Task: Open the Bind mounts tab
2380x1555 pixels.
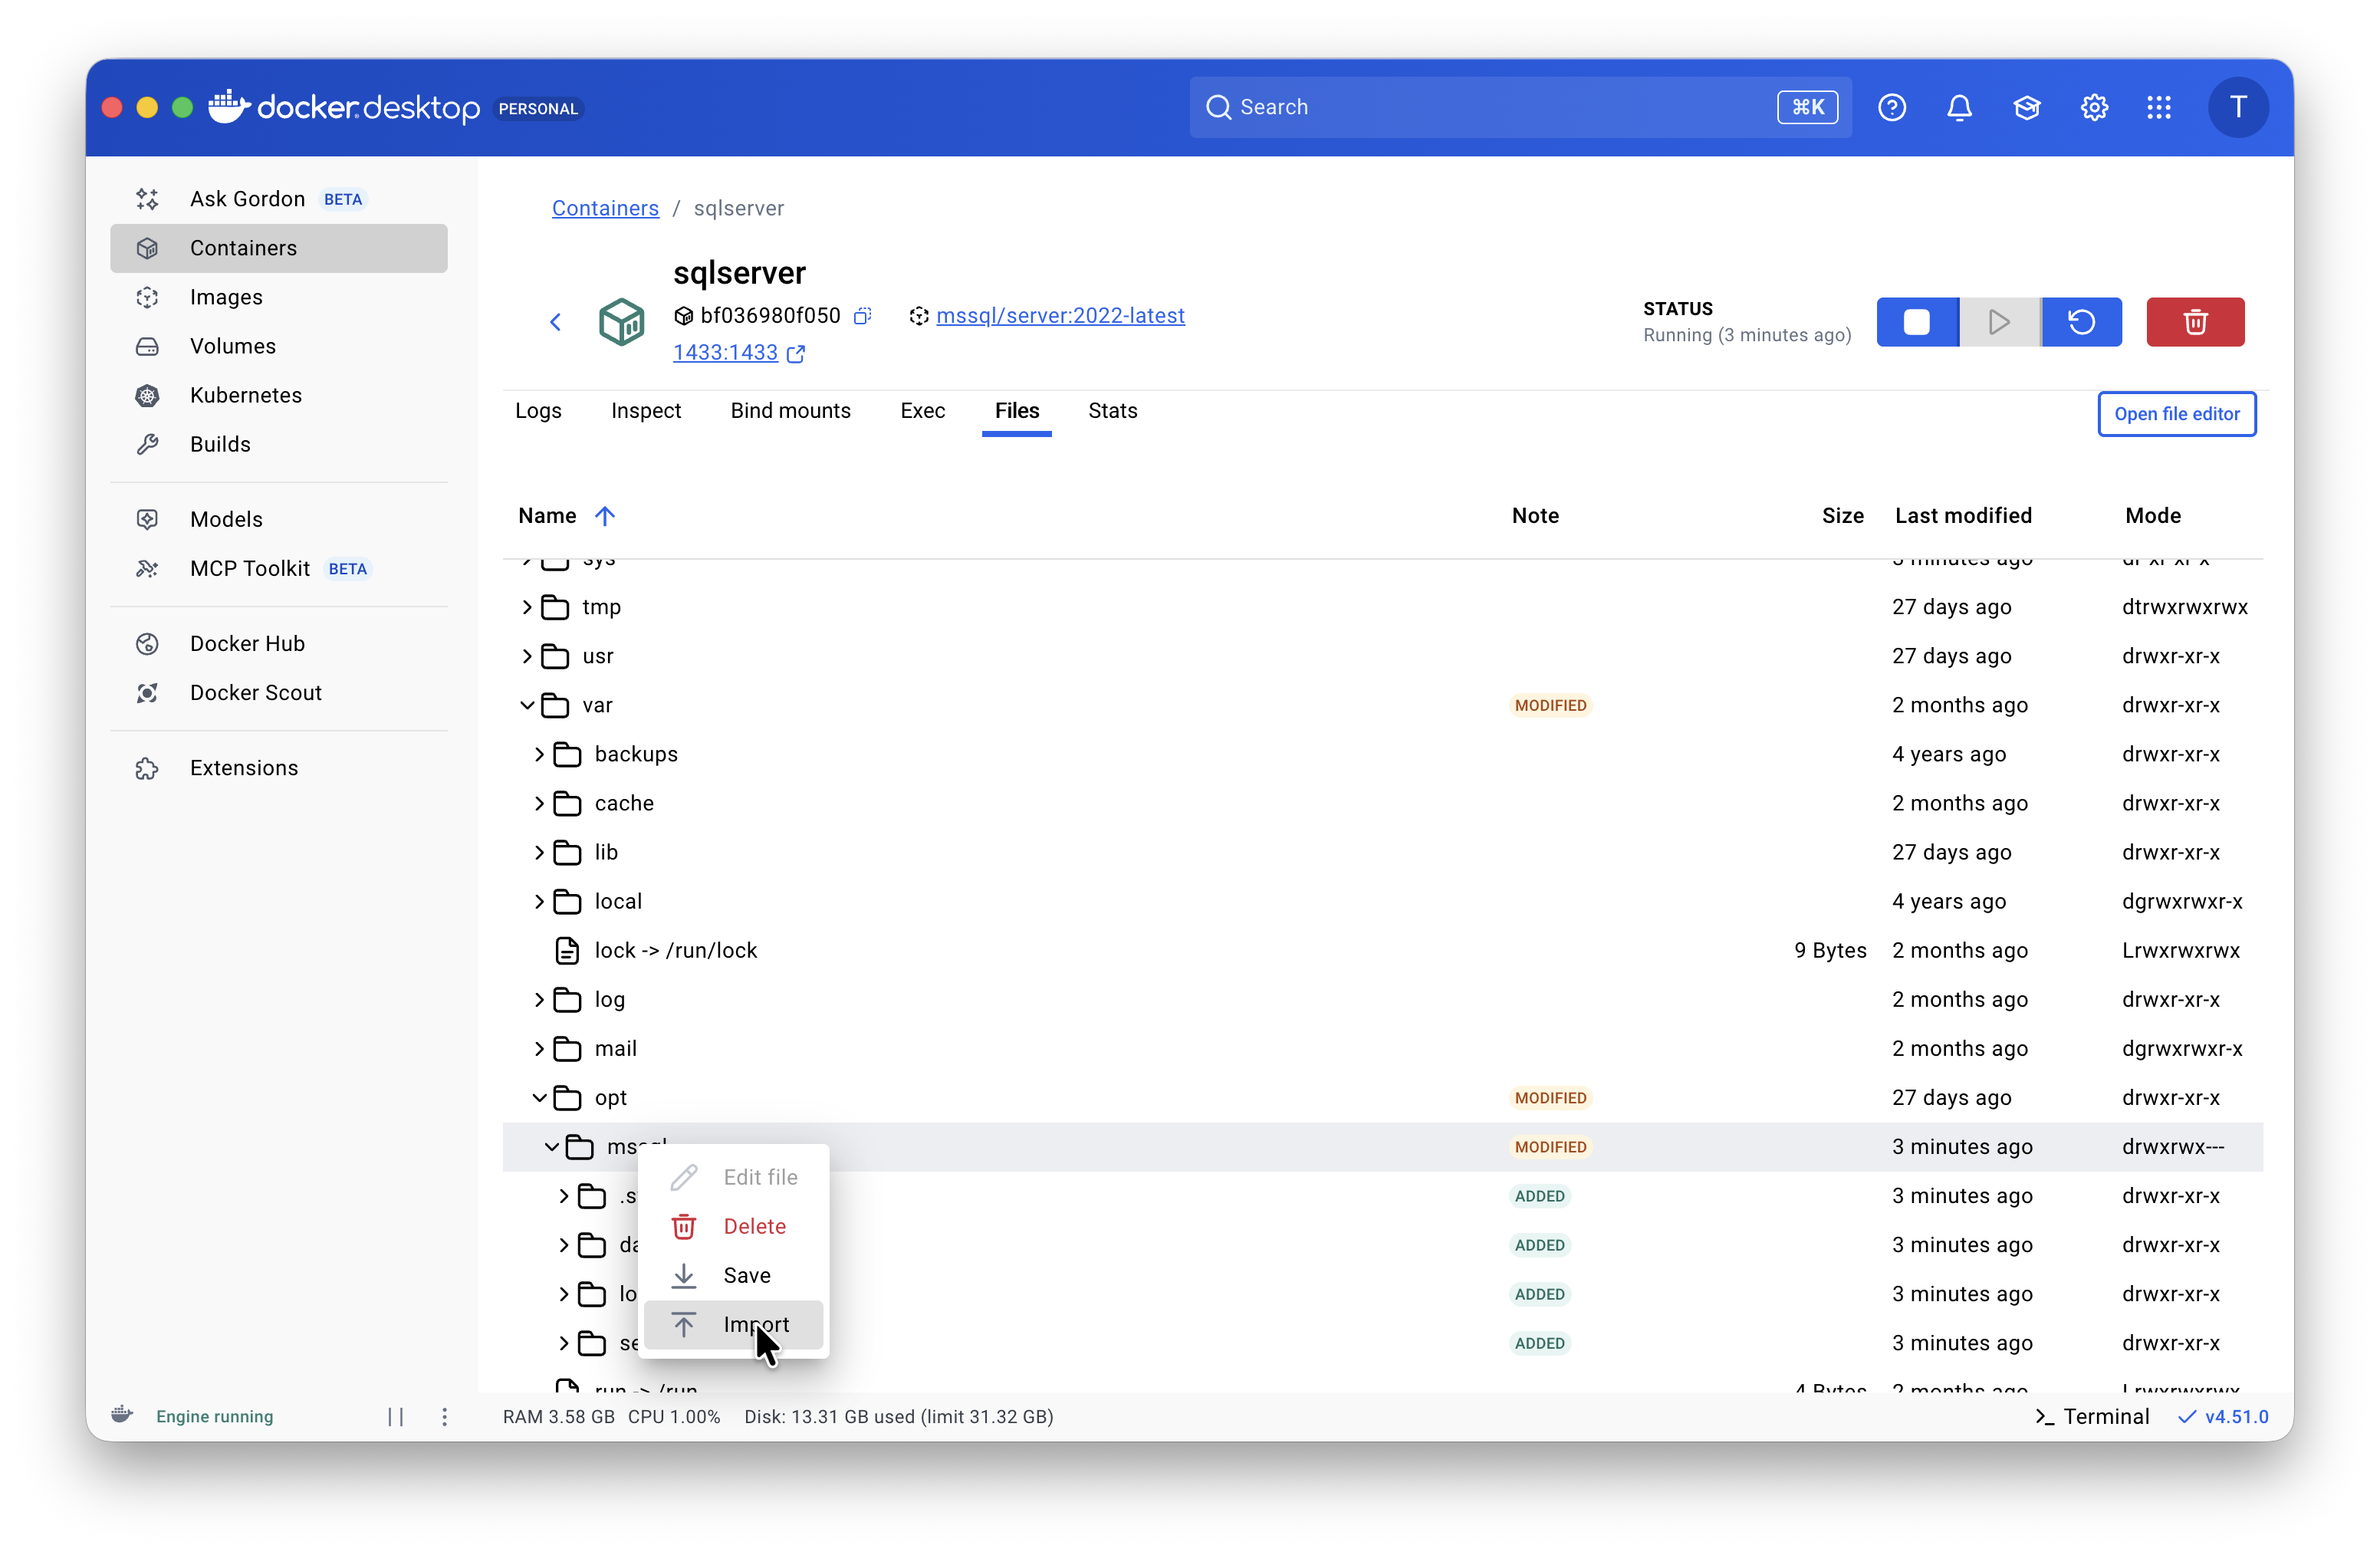Action: pos(790,411)
